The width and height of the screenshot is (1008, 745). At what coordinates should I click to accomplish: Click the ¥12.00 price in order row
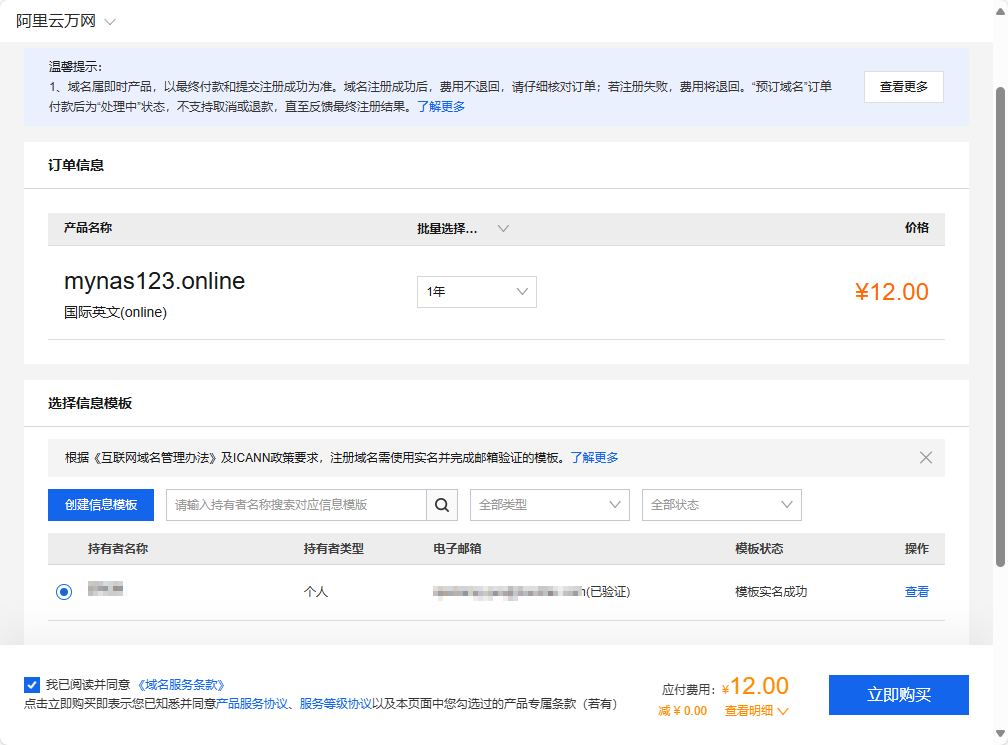tap(891, 292)
